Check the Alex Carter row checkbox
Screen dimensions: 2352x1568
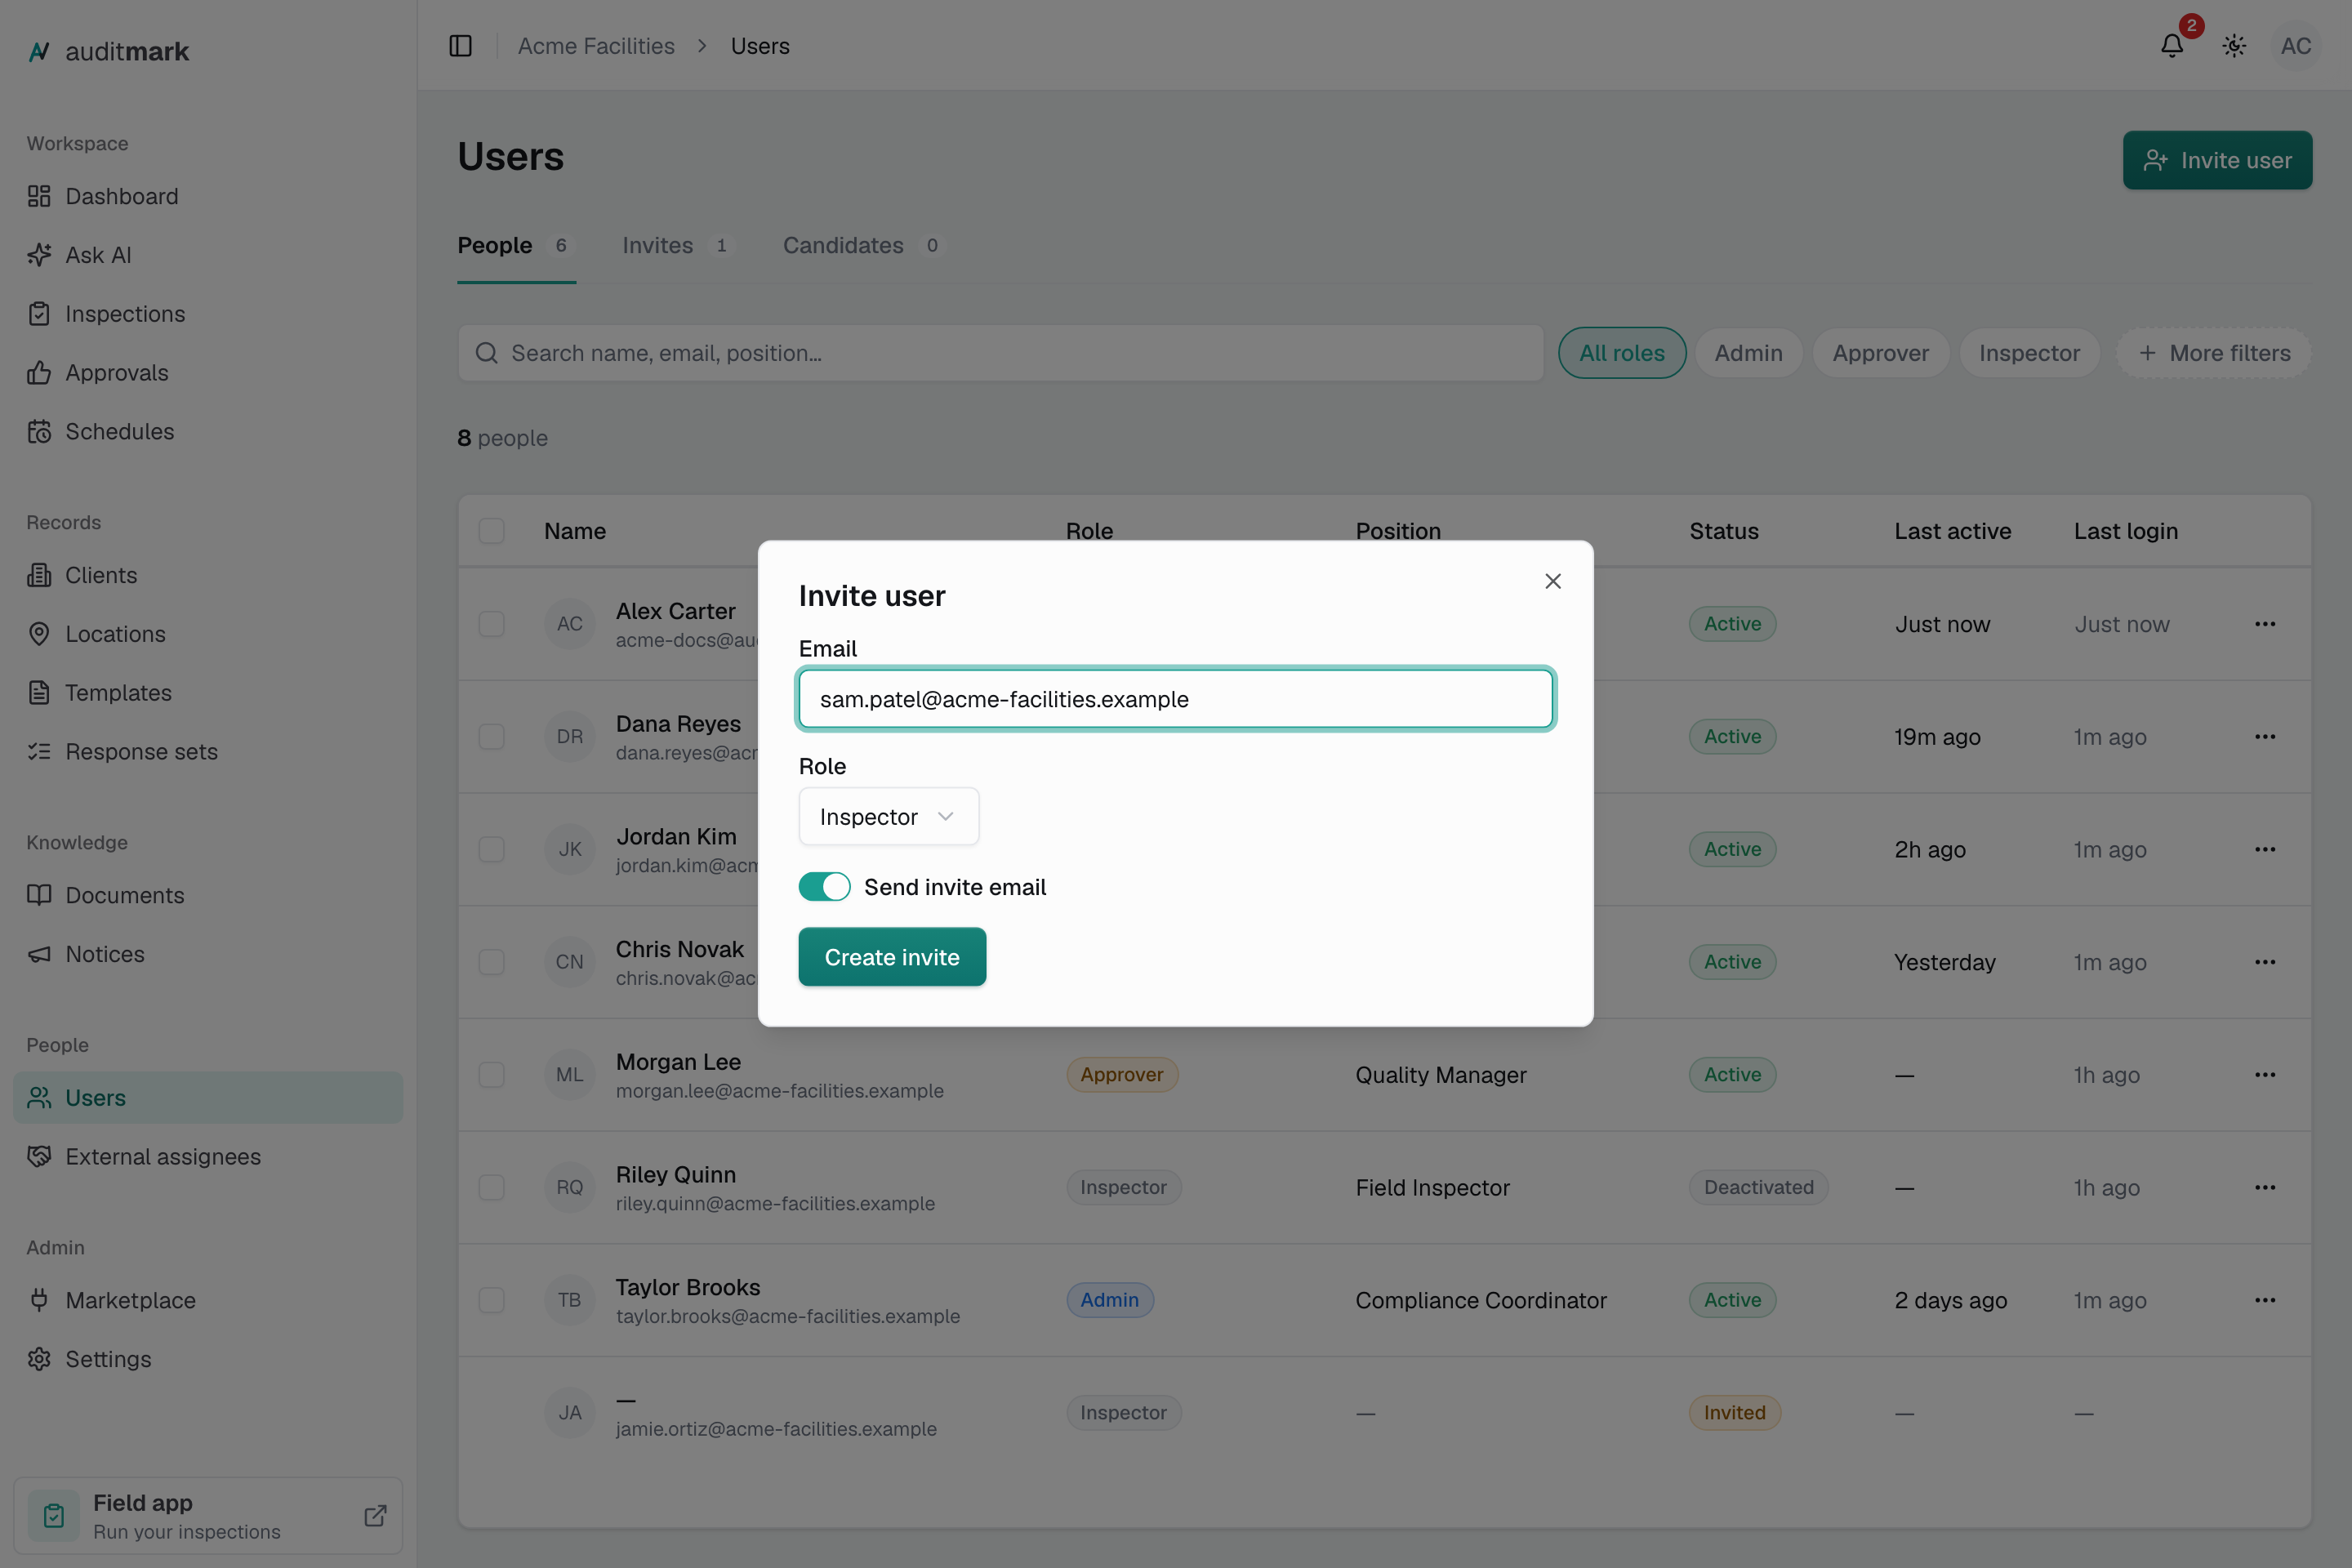click(491, 624)
